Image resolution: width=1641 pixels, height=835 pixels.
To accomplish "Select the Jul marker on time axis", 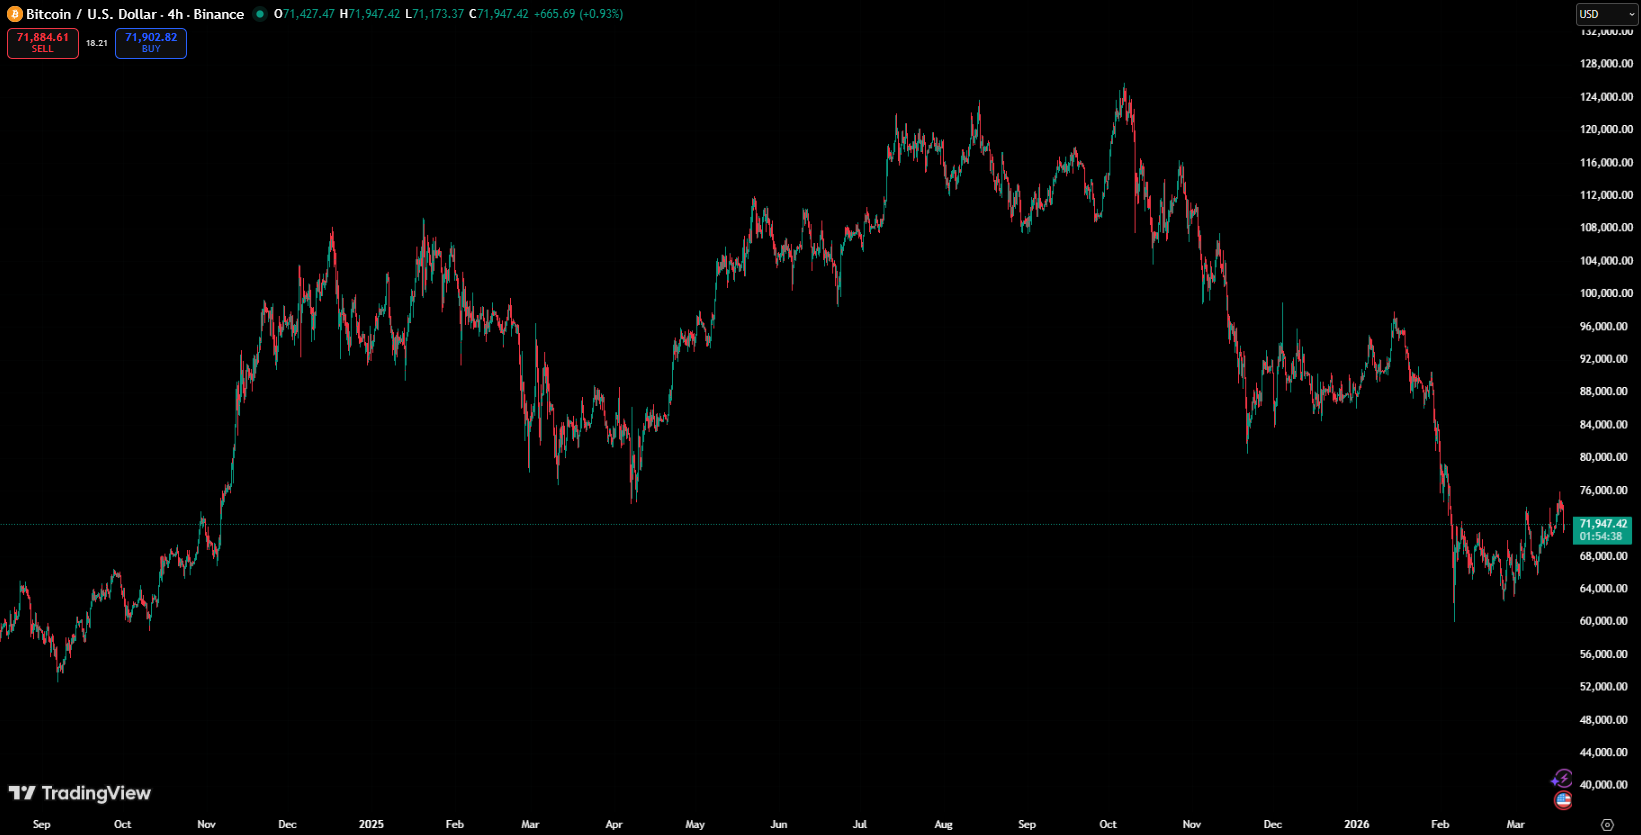I will click(860, 824).
